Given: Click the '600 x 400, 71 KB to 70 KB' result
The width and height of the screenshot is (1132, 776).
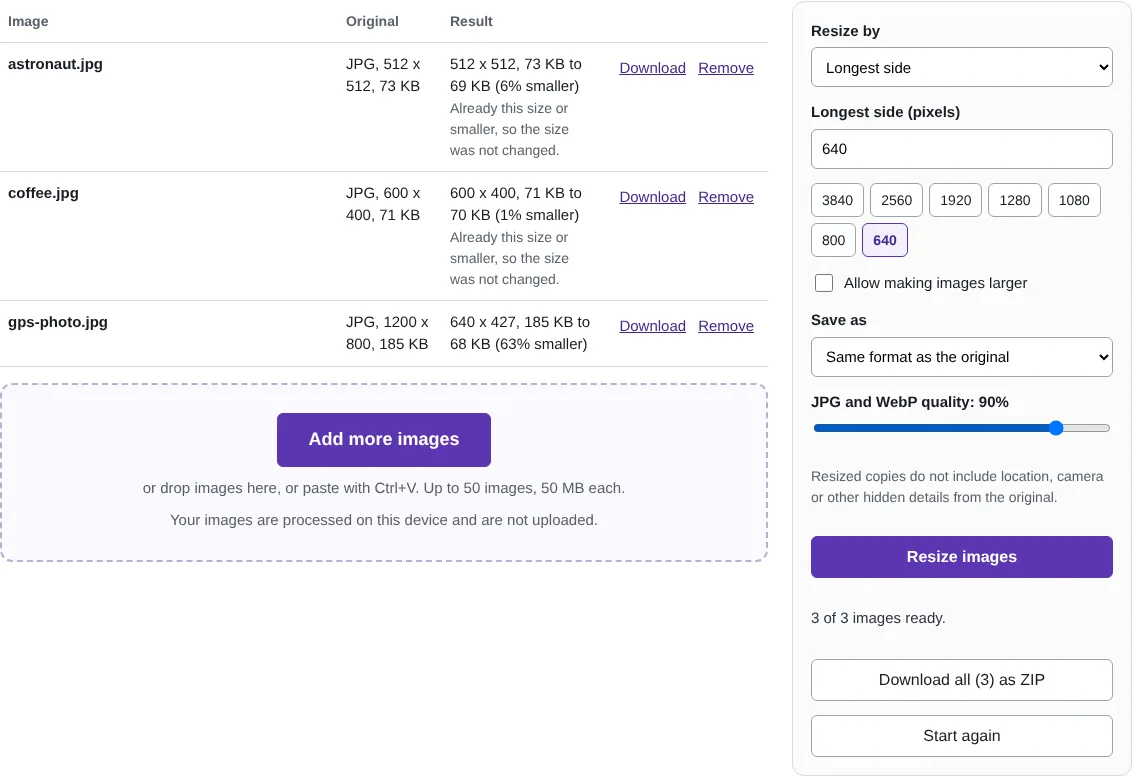Looking at the screenshot, I should [515, 204].
